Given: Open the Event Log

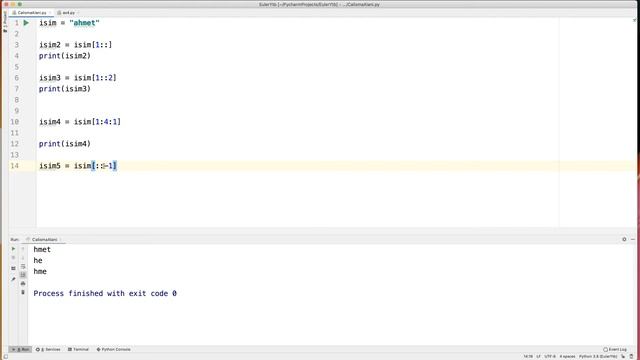Looking at the screenshot, I should point(615,349).
